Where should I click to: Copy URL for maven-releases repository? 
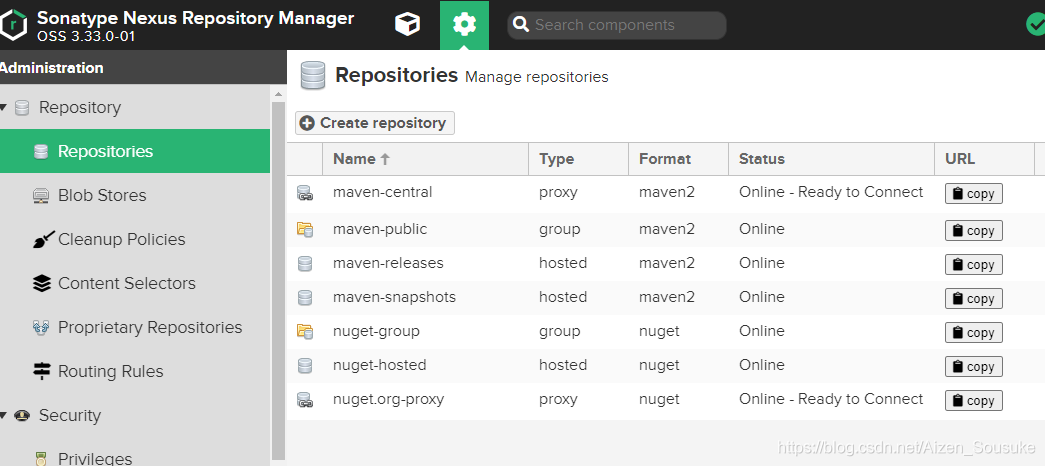pos(973,265)
